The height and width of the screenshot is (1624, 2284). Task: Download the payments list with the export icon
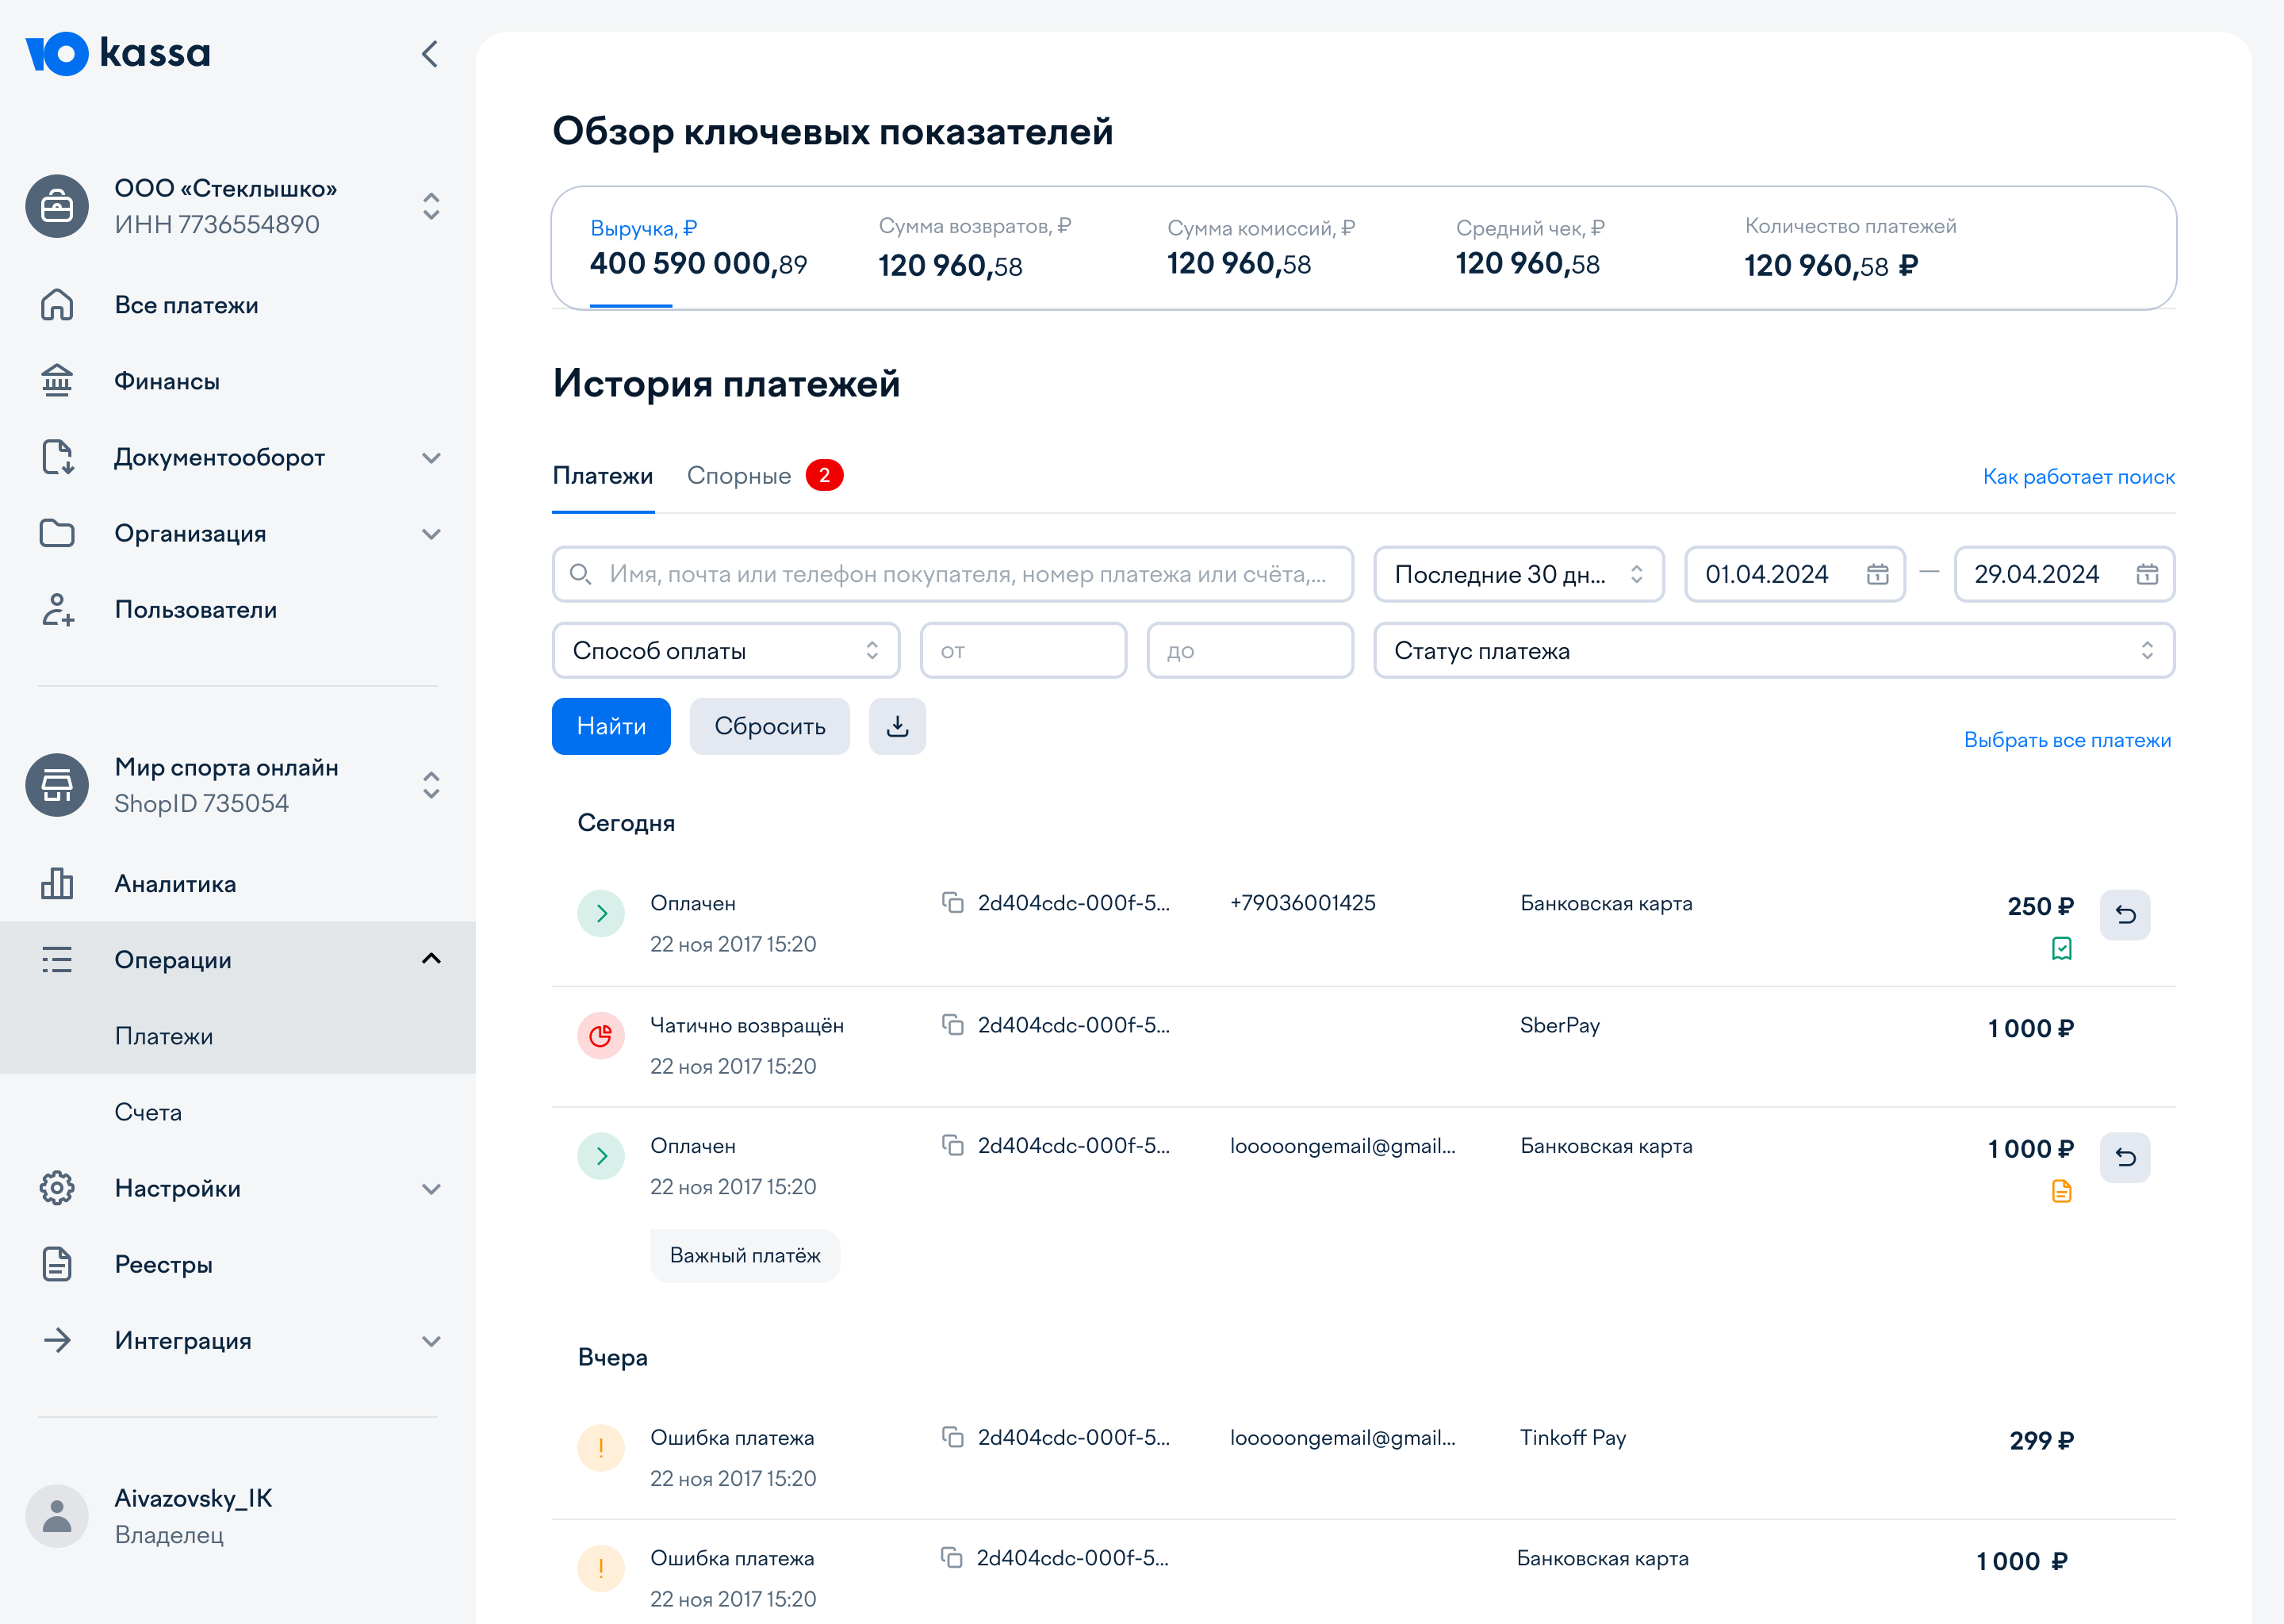point(897,726)
